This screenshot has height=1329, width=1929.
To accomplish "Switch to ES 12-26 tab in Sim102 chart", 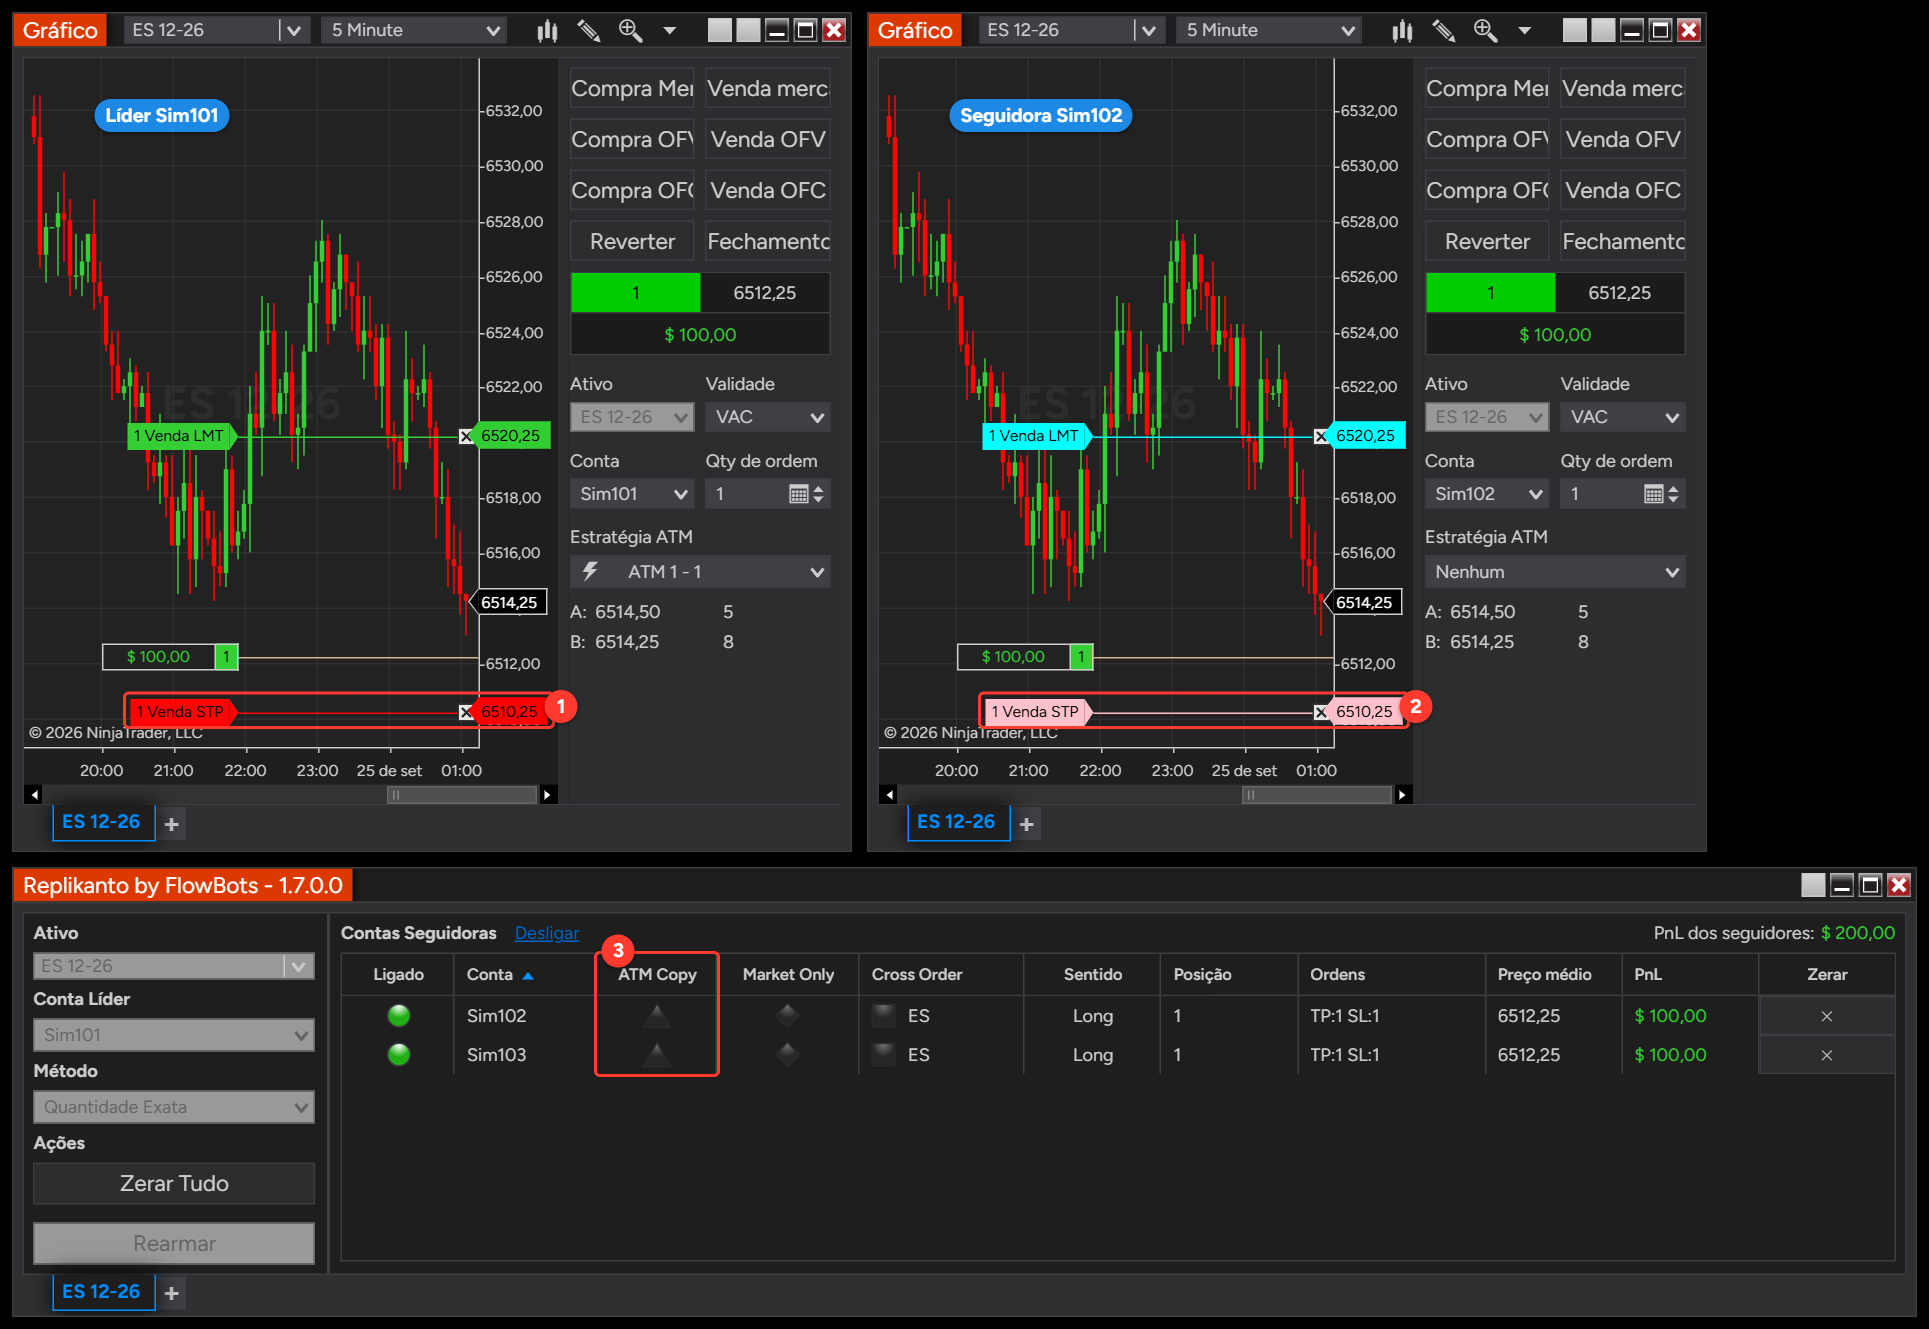I will coord(958,822).
